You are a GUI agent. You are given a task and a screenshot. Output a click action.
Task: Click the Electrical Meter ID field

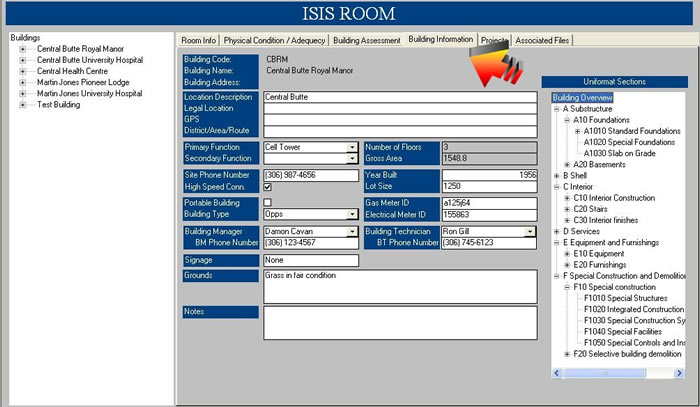coord(489,215)
